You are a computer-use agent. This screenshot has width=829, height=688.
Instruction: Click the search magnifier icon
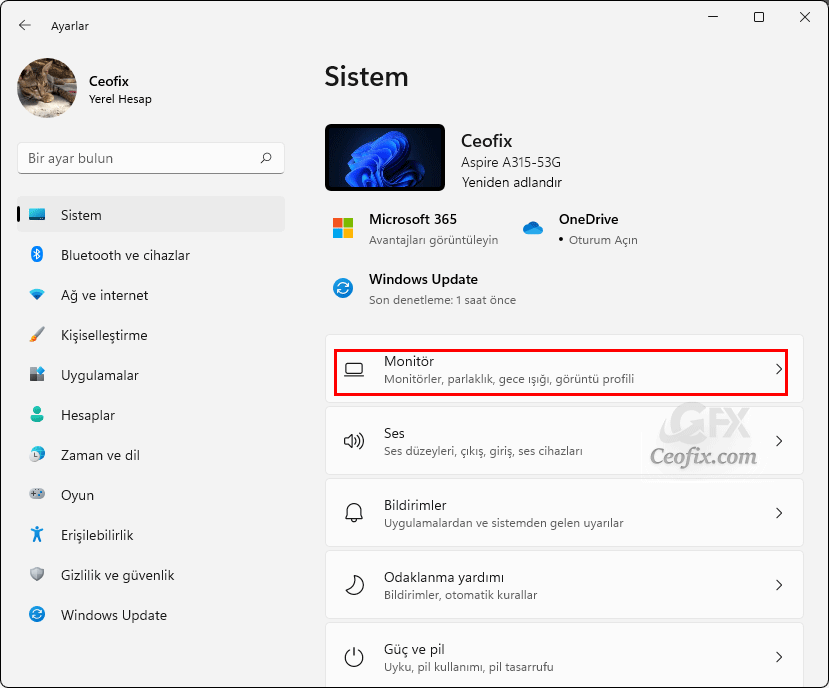(266, 158)
